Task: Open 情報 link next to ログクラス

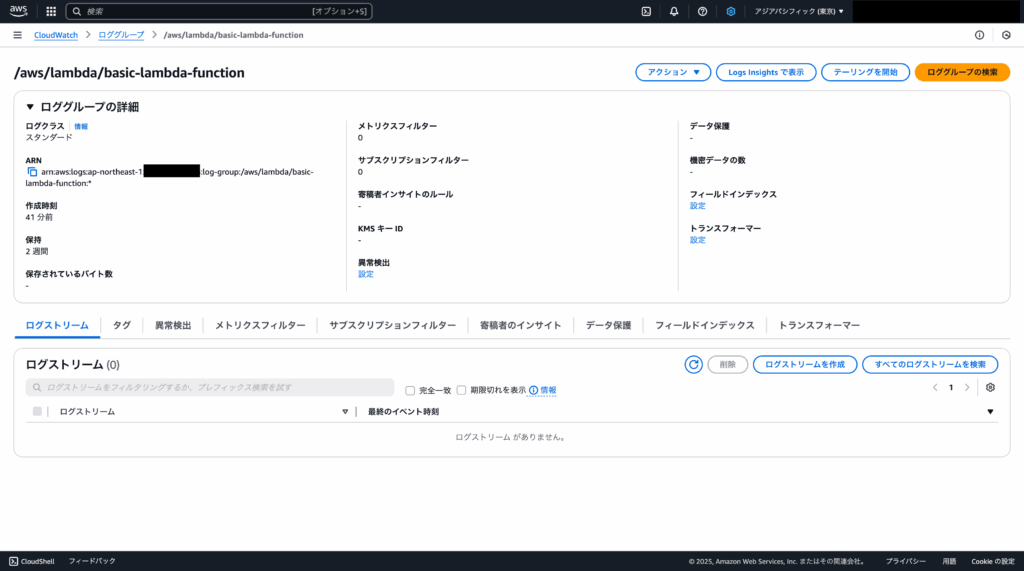Action: click(81, 127)
